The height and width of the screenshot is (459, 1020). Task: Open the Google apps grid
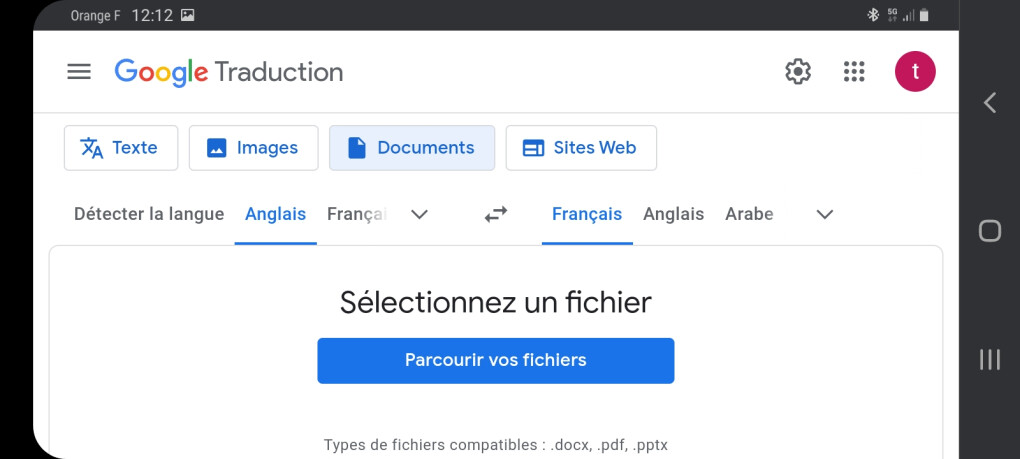(x=853, y=72)
